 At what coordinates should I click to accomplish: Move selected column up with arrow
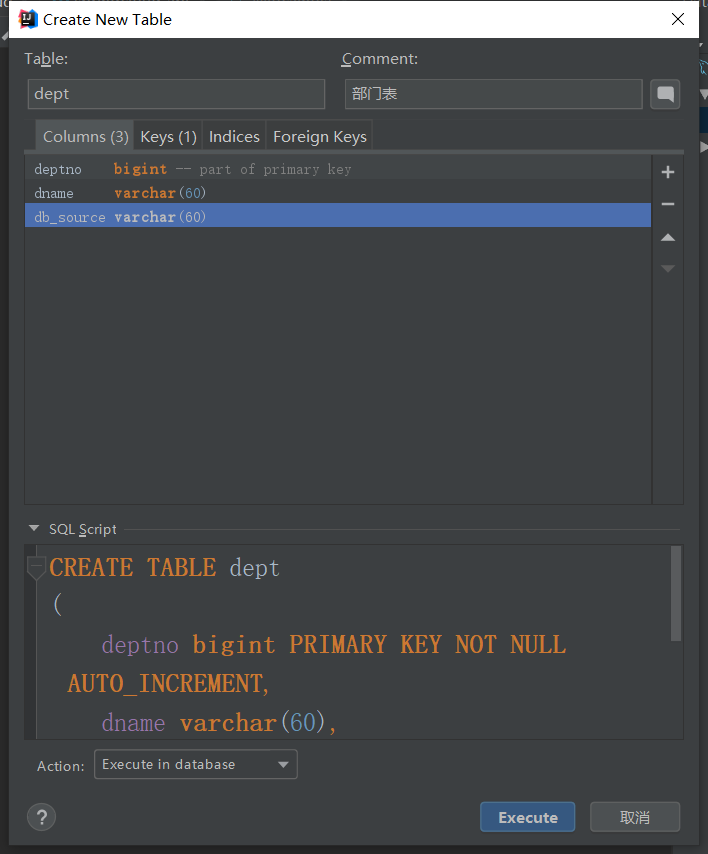[668, 237]
